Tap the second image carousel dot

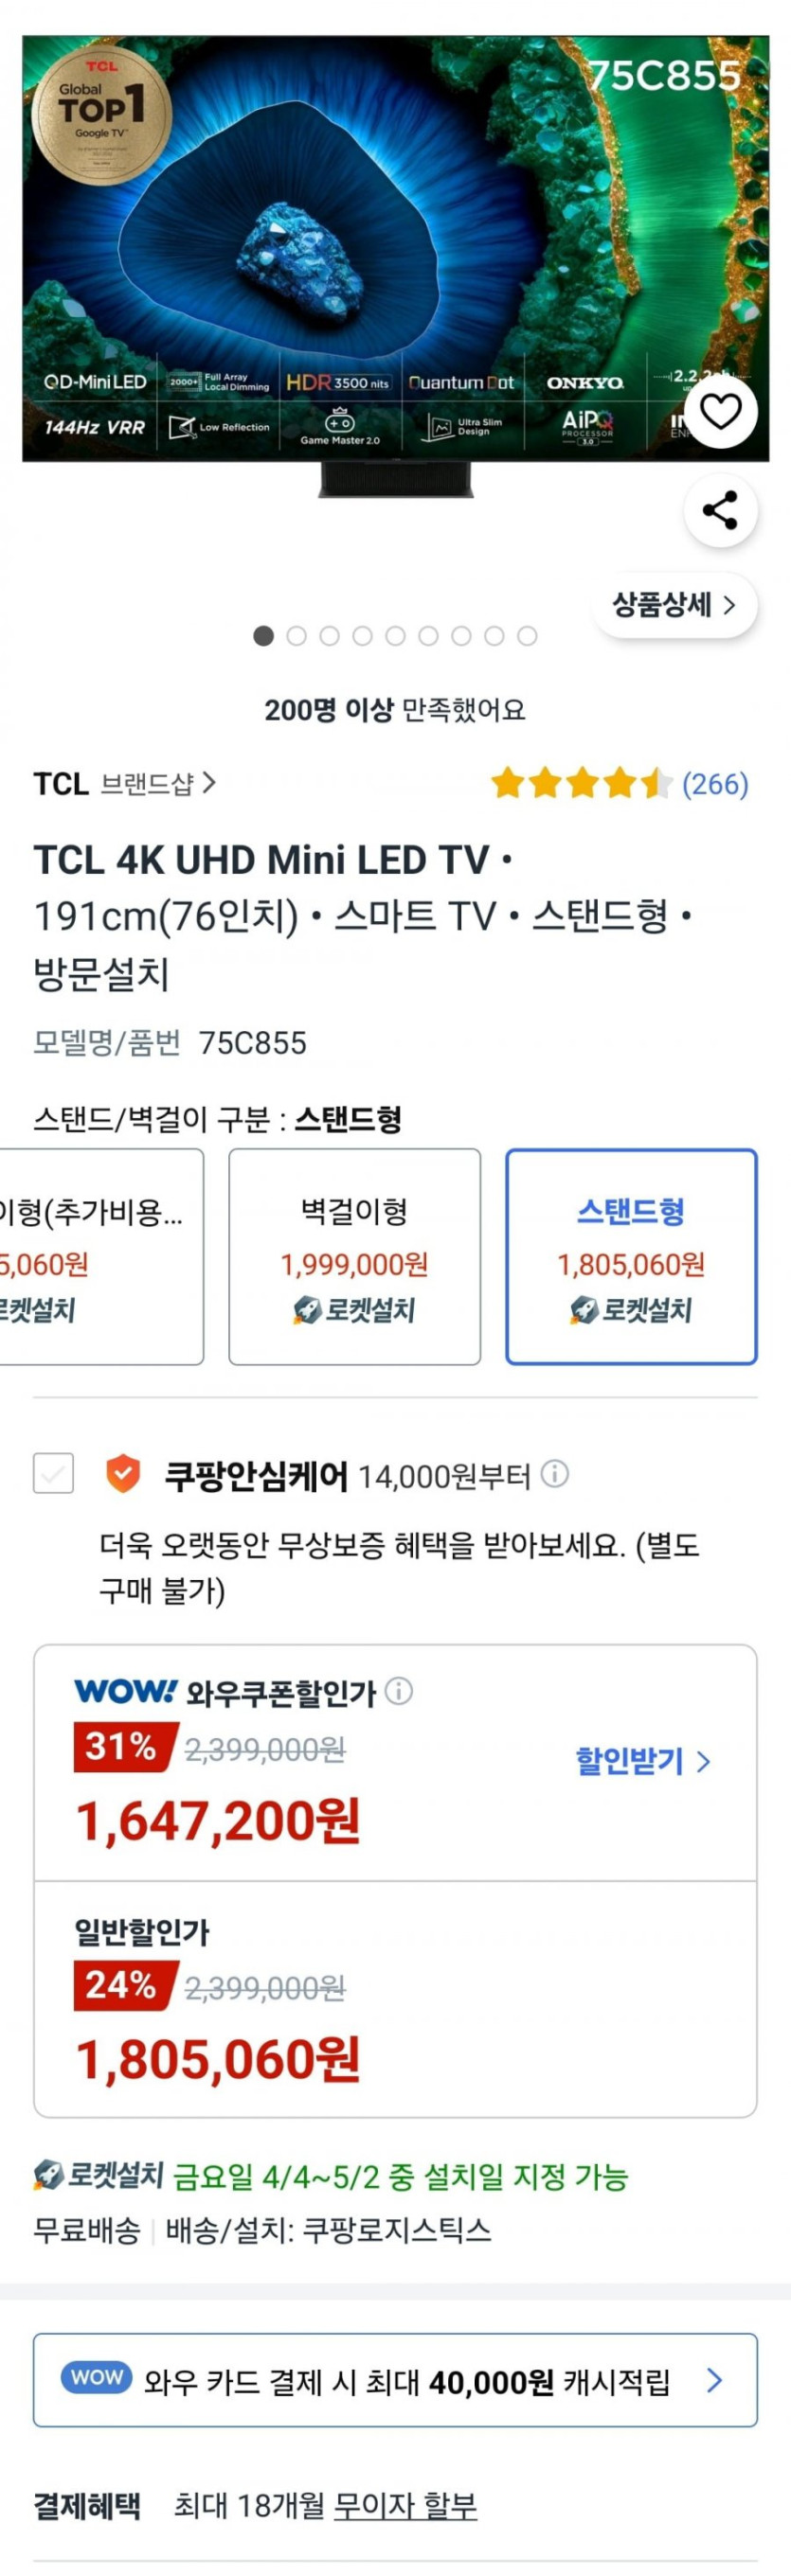coord(297,636)
